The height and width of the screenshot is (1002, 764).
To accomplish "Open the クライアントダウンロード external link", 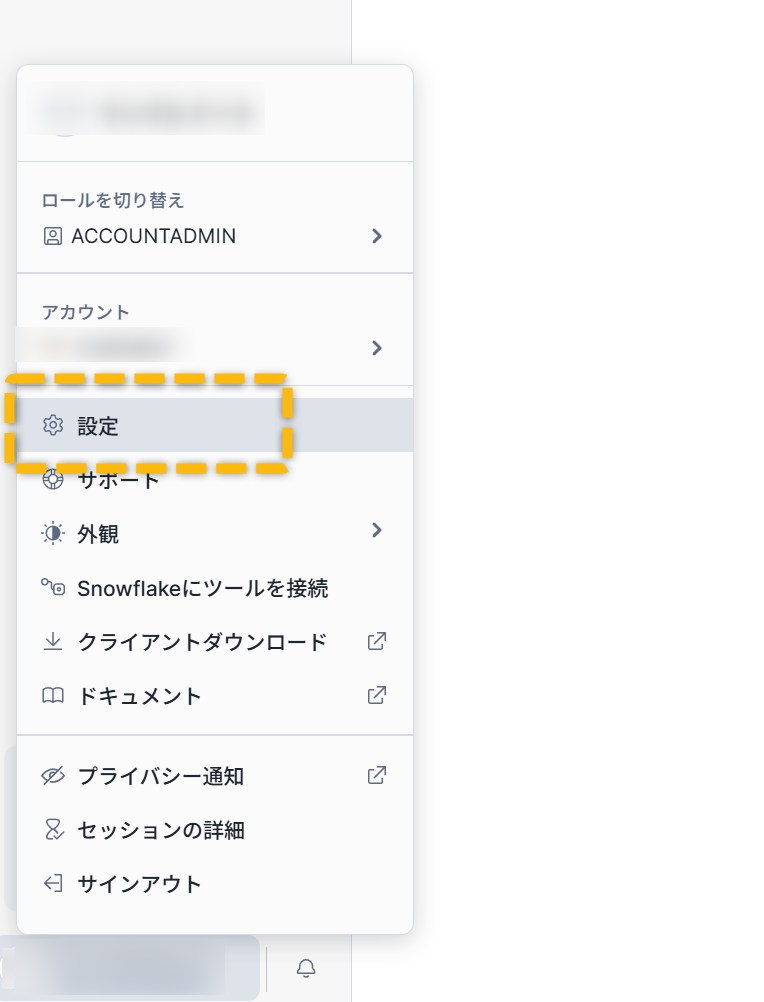I will pyautogui.click(x=377, y=642).
